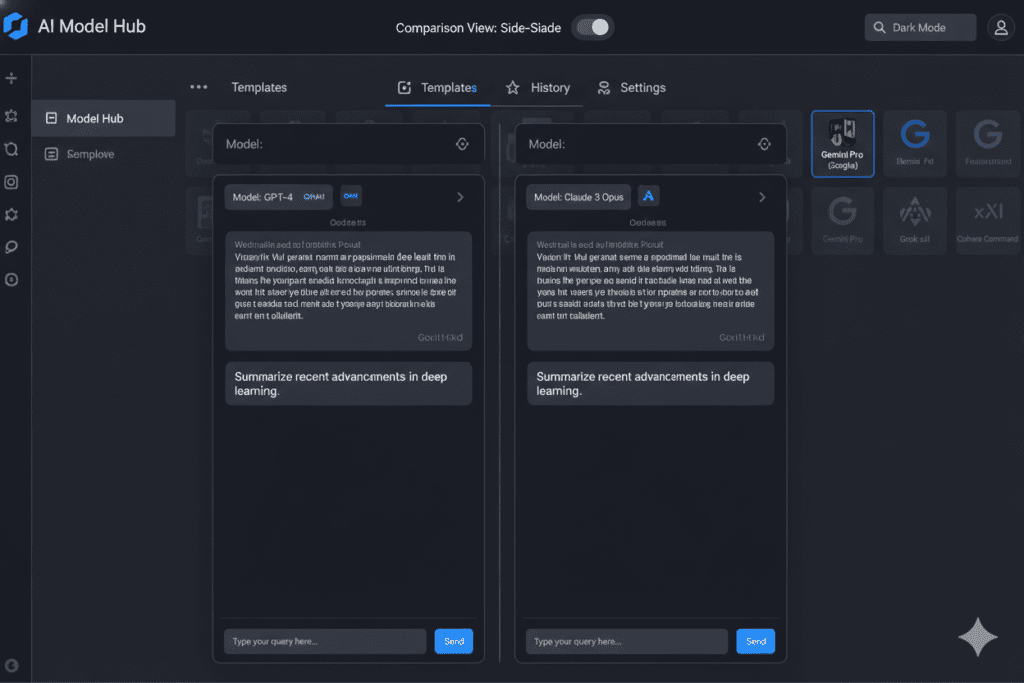Click the Anthropic badge beside Claude 3 Opus

coord(648,196)
